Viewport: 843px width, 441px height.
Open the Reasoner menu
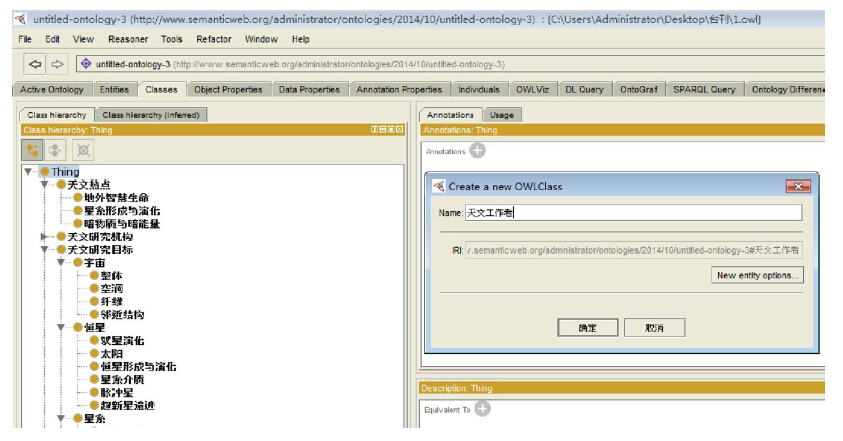pyautogui.click(x=128, y=39)
